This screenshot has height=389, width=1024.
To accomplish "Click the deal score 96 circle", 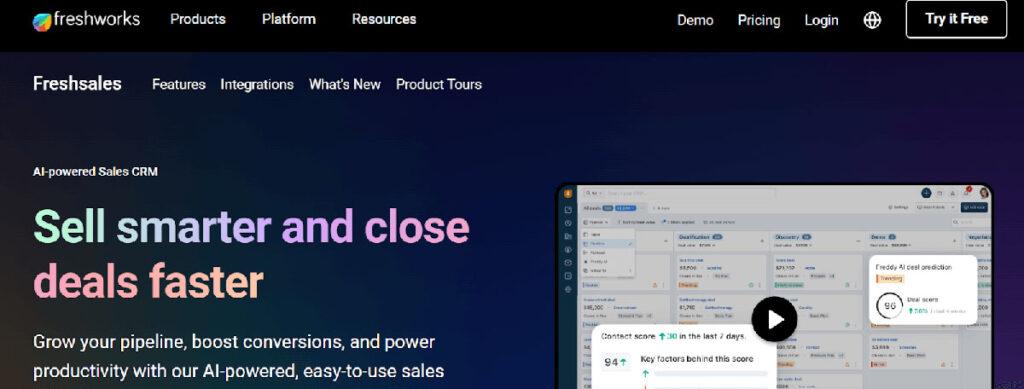I will click(x=889, y=305).
